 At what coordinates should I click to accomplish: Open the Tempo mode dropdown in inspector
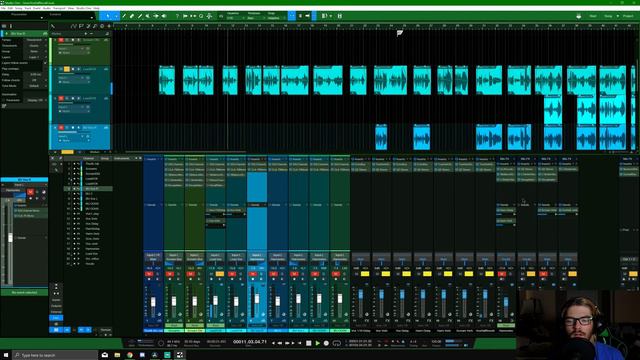point(36,40)
